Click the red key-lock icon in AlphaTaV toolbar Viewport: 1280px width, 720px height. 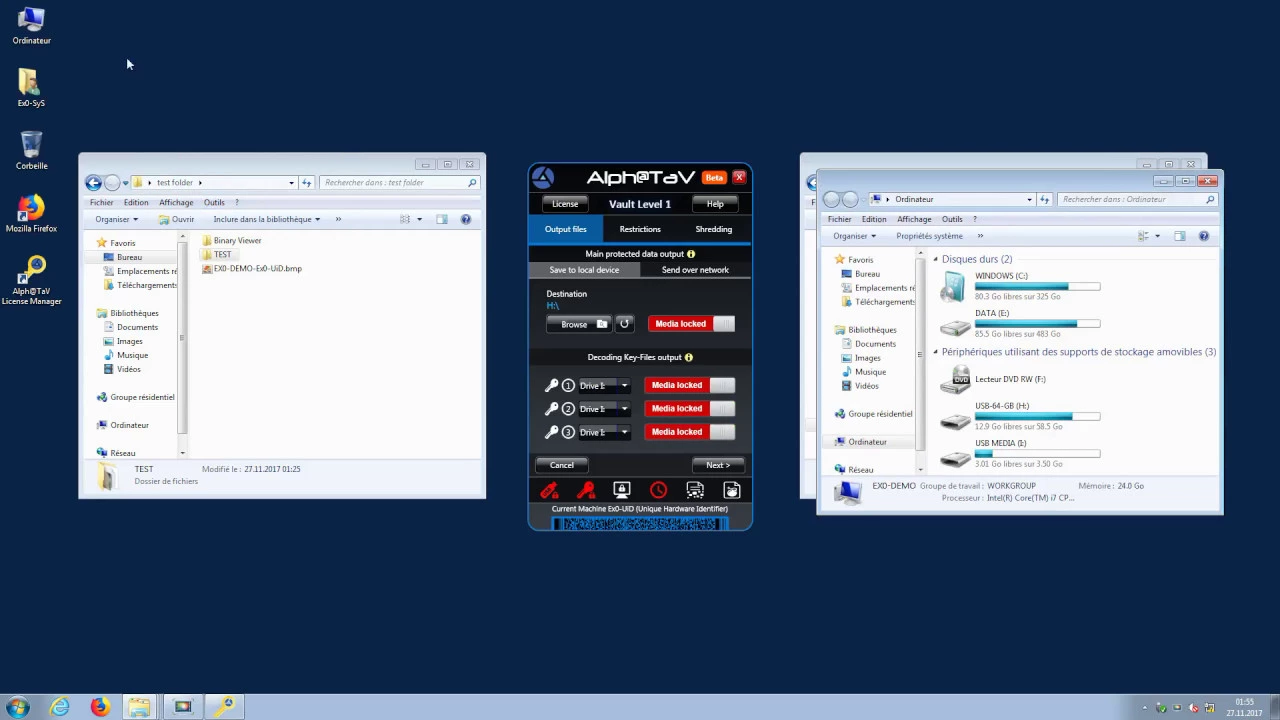point(586,490)
